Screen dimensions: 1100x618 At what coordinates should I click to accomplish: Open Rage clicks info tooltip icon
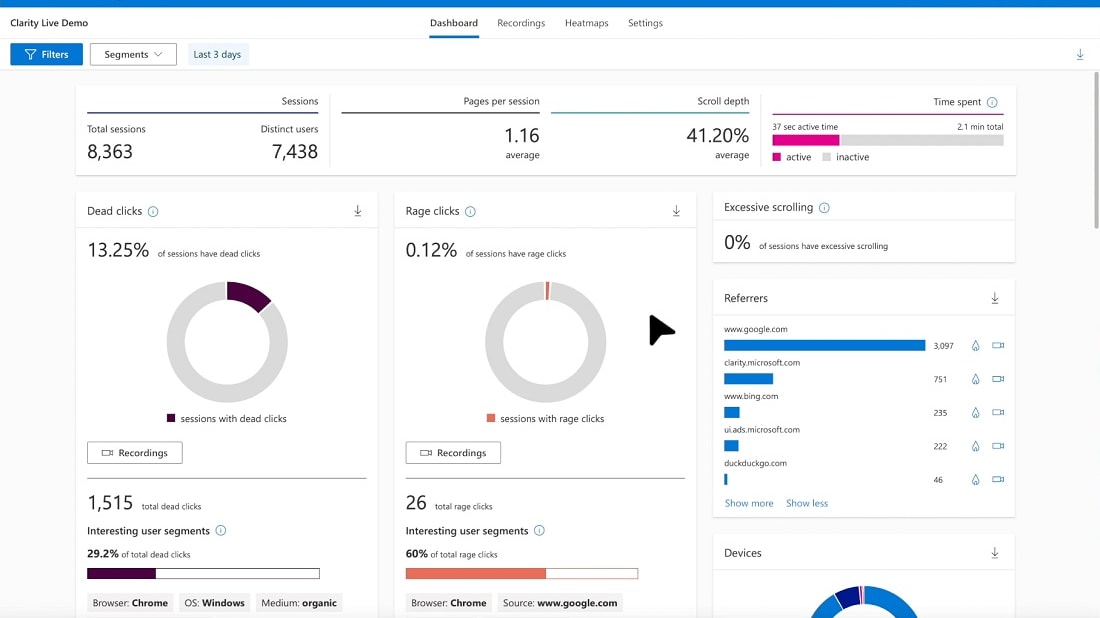pos(470,211)
